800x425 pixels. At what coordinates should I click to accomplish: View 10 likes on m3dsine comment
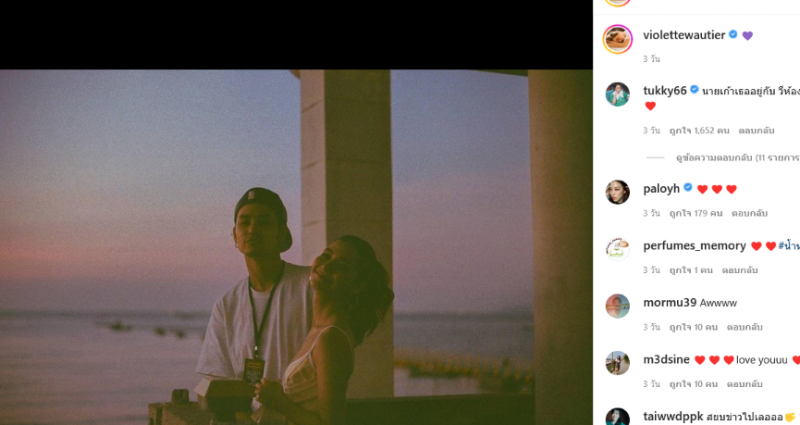[x=693, y=384]
